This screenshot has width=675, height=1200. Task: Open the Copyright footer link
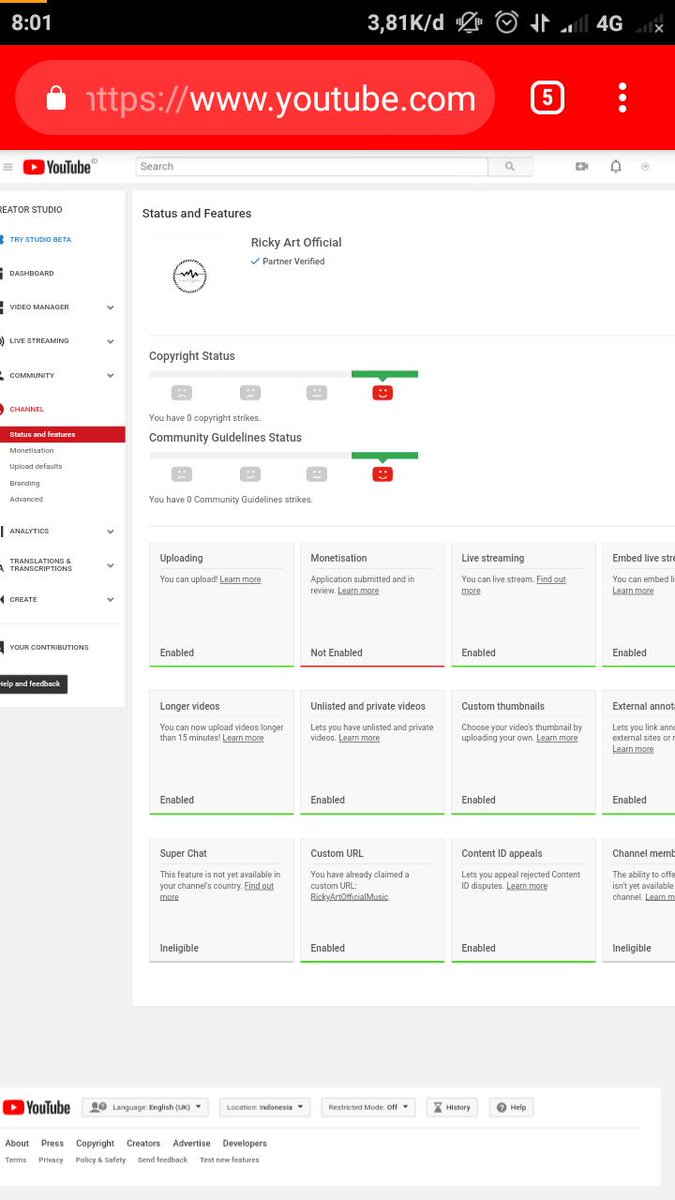(95, 1143)
